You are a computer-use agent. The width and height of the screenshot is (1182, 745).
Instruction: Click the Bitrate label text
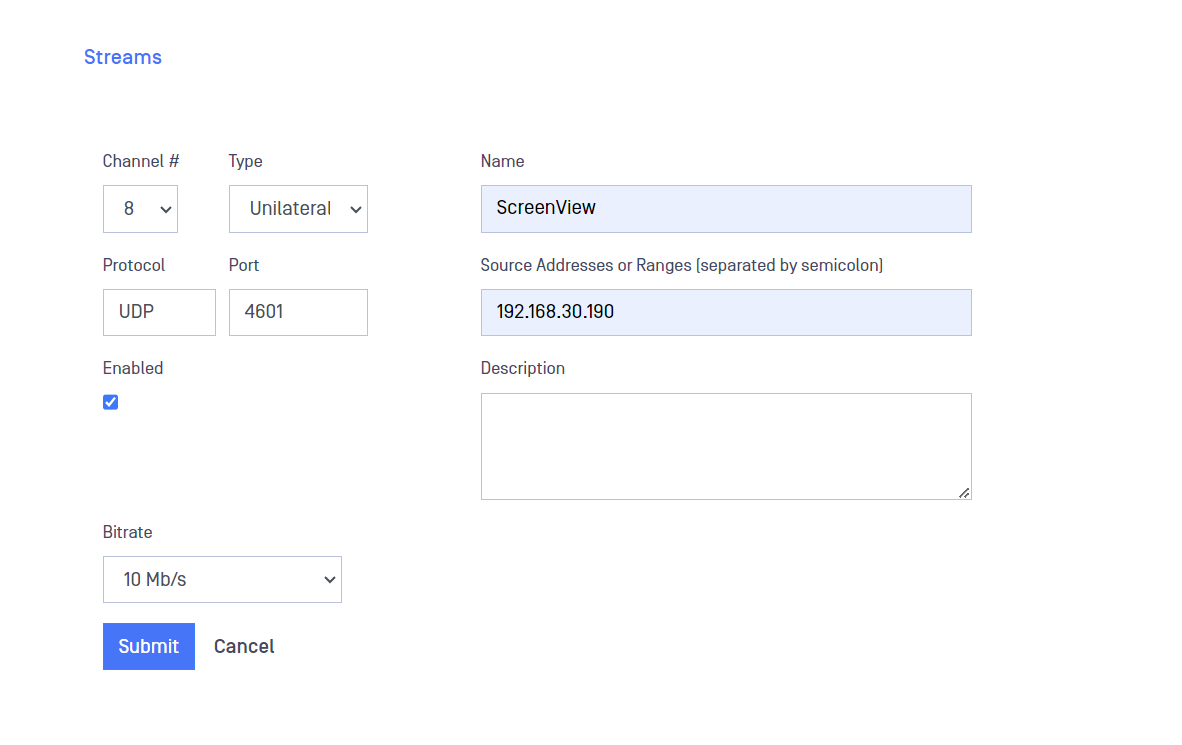(127, 532)
